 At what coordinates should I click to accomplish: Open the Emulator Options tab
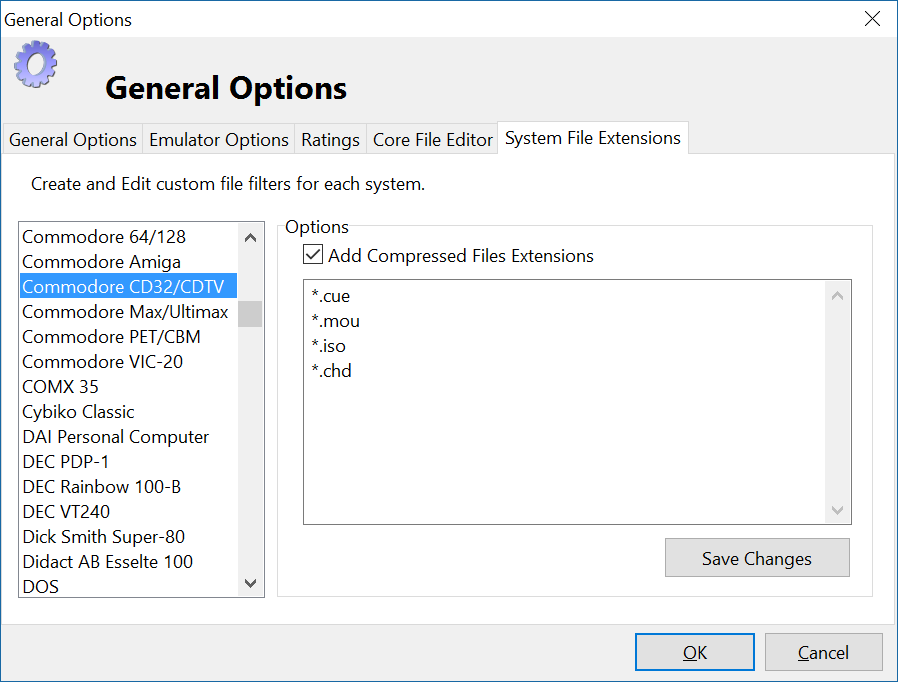click(x=219, y=140)
